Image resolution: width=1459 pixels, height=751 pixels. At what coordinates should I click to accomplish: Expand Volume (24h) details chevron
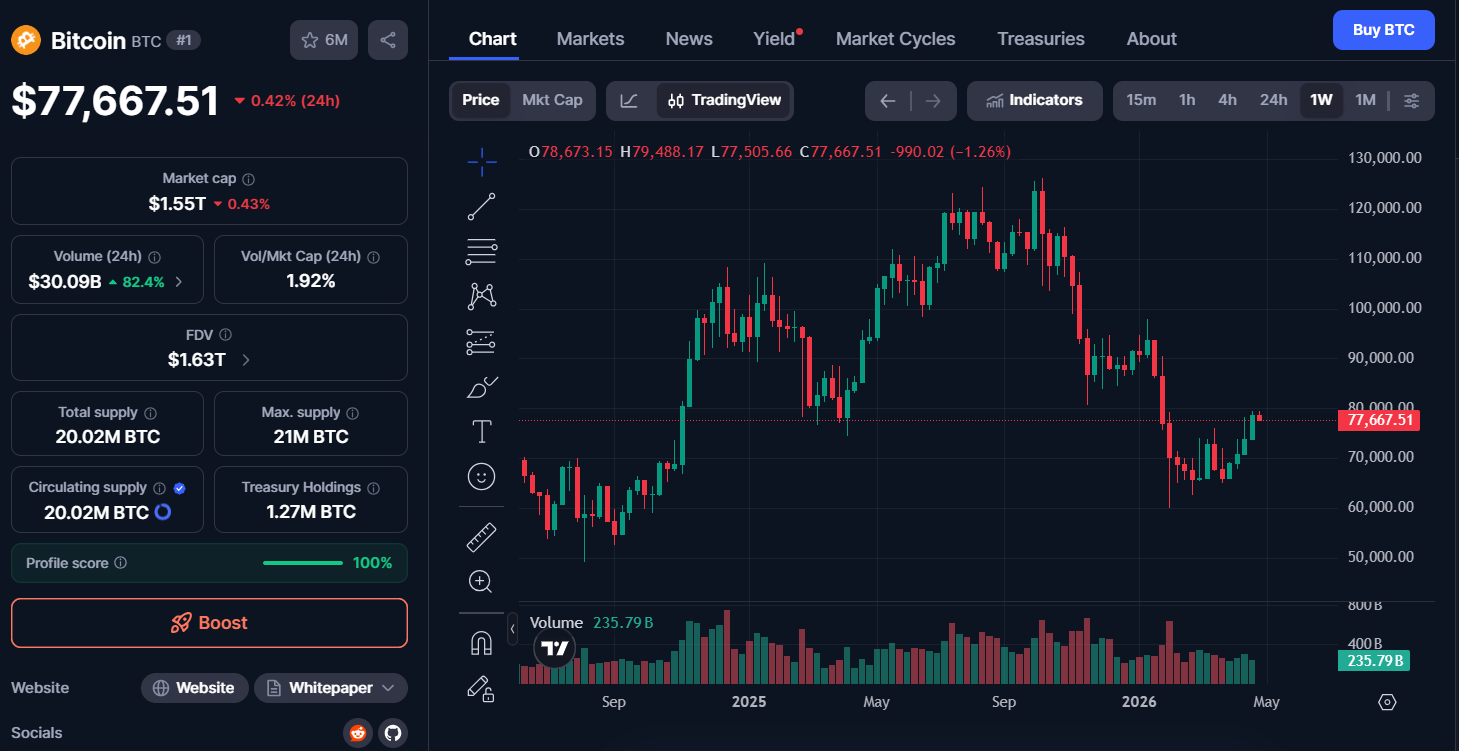coord(179,282)
